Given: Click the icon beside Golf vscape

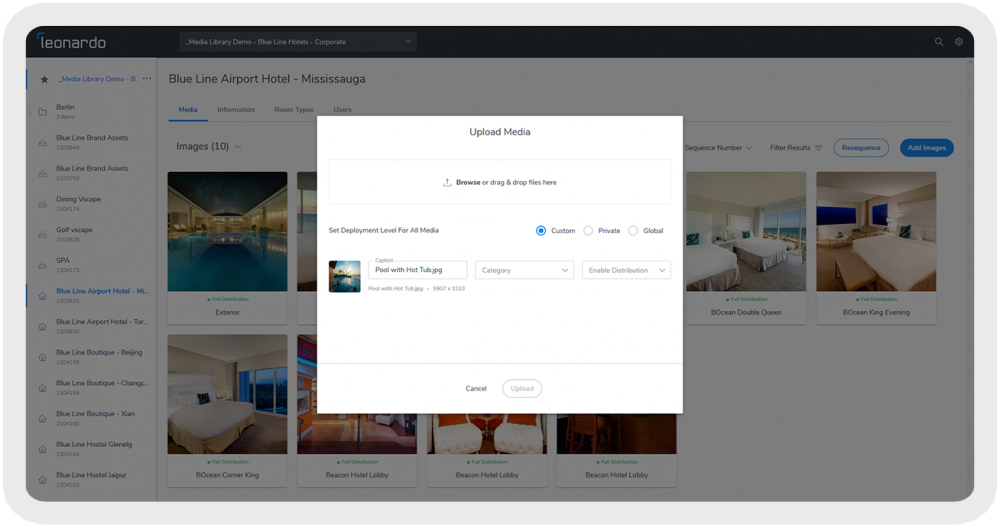Looking at the screenshot, I should tap(43, 235).
